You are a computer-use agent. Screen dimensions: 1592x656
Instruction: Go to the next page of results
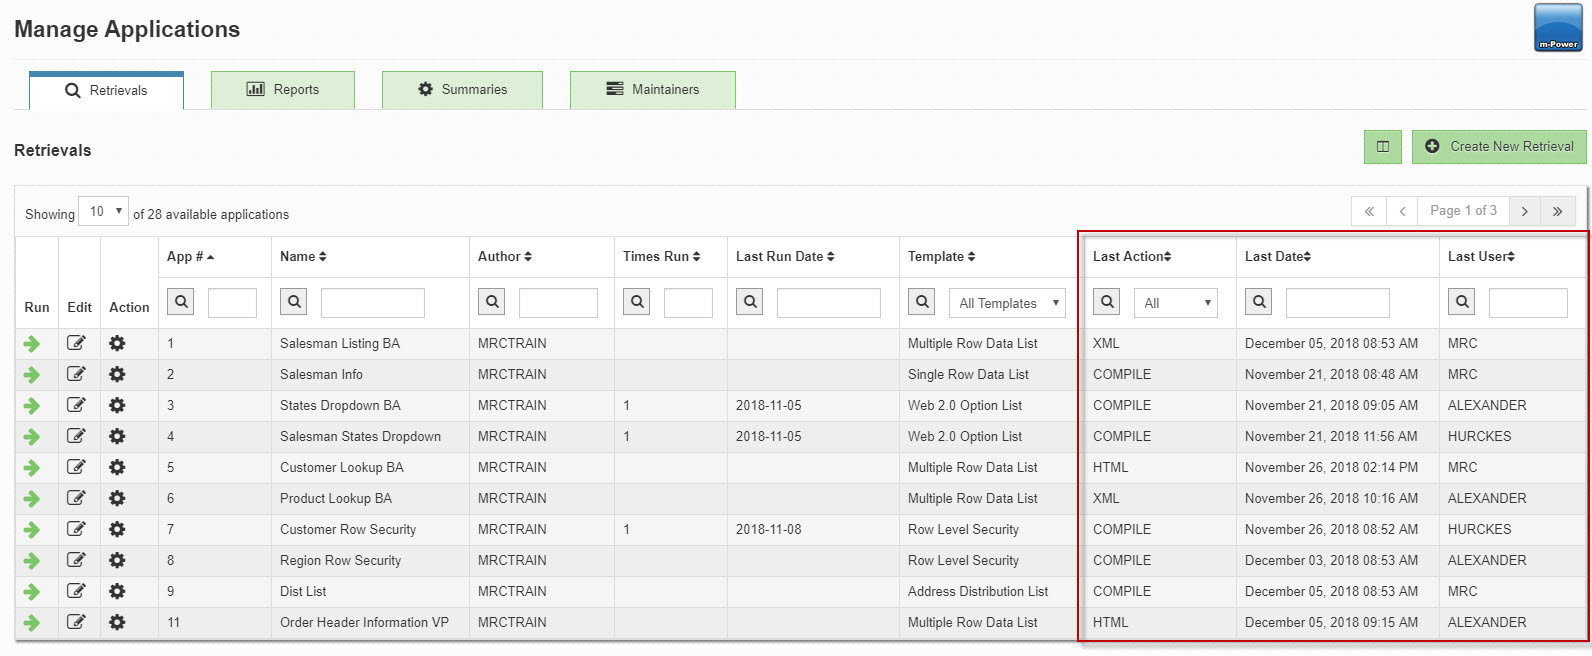point(1524,211)
